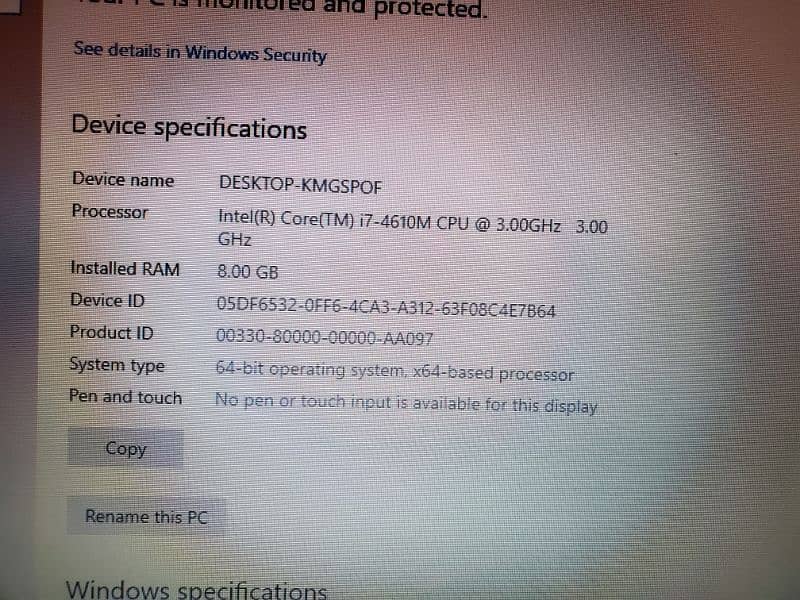This screenshot has width=800, height=600.
Task: Click the Product ID label
Action: (111, 332)
